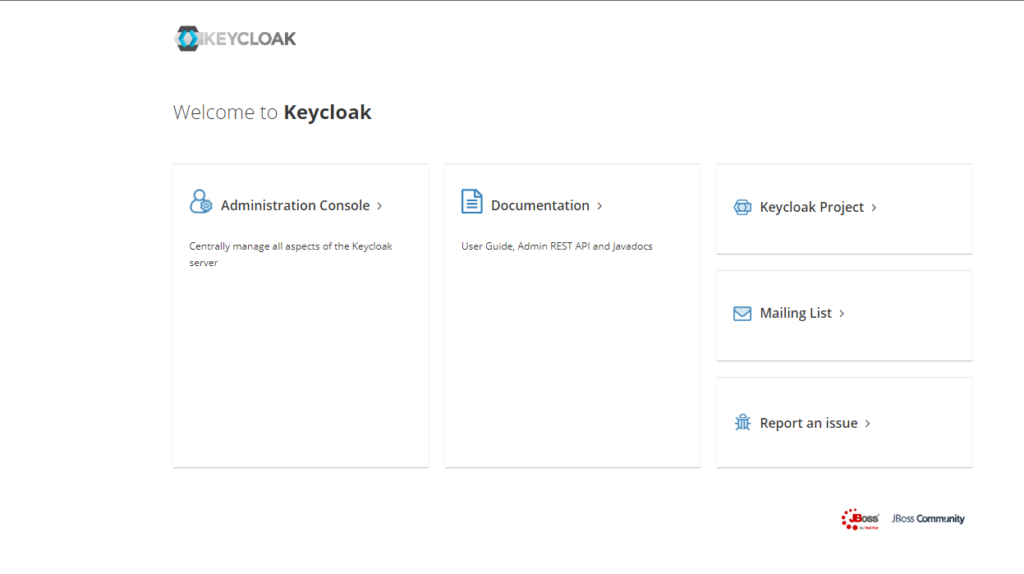Click the chevron beside Mailing List
Screen dimensions: 1024x574
point(842,314)
